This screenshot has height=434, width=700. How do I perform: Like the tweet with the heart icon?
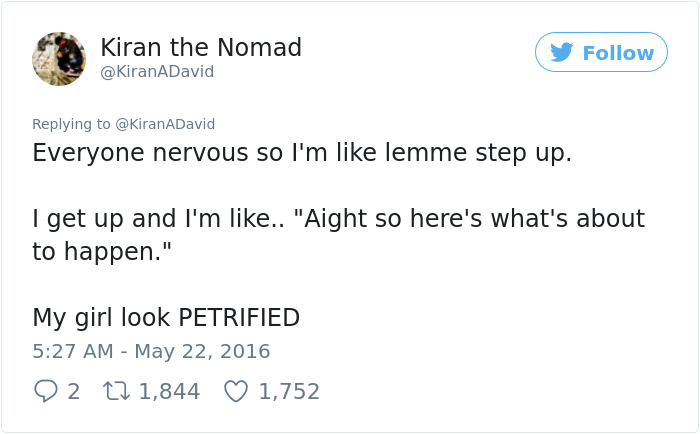point(236,391)
